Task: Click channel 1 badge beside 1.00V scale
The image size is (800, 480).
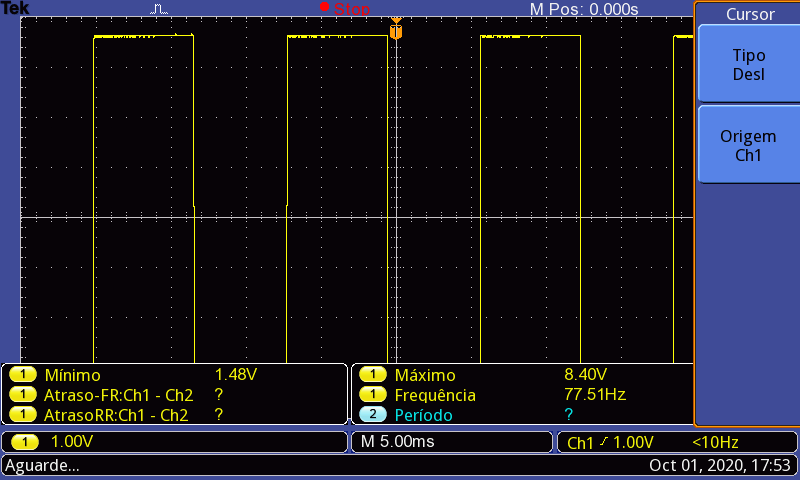Action: [24, 441]
